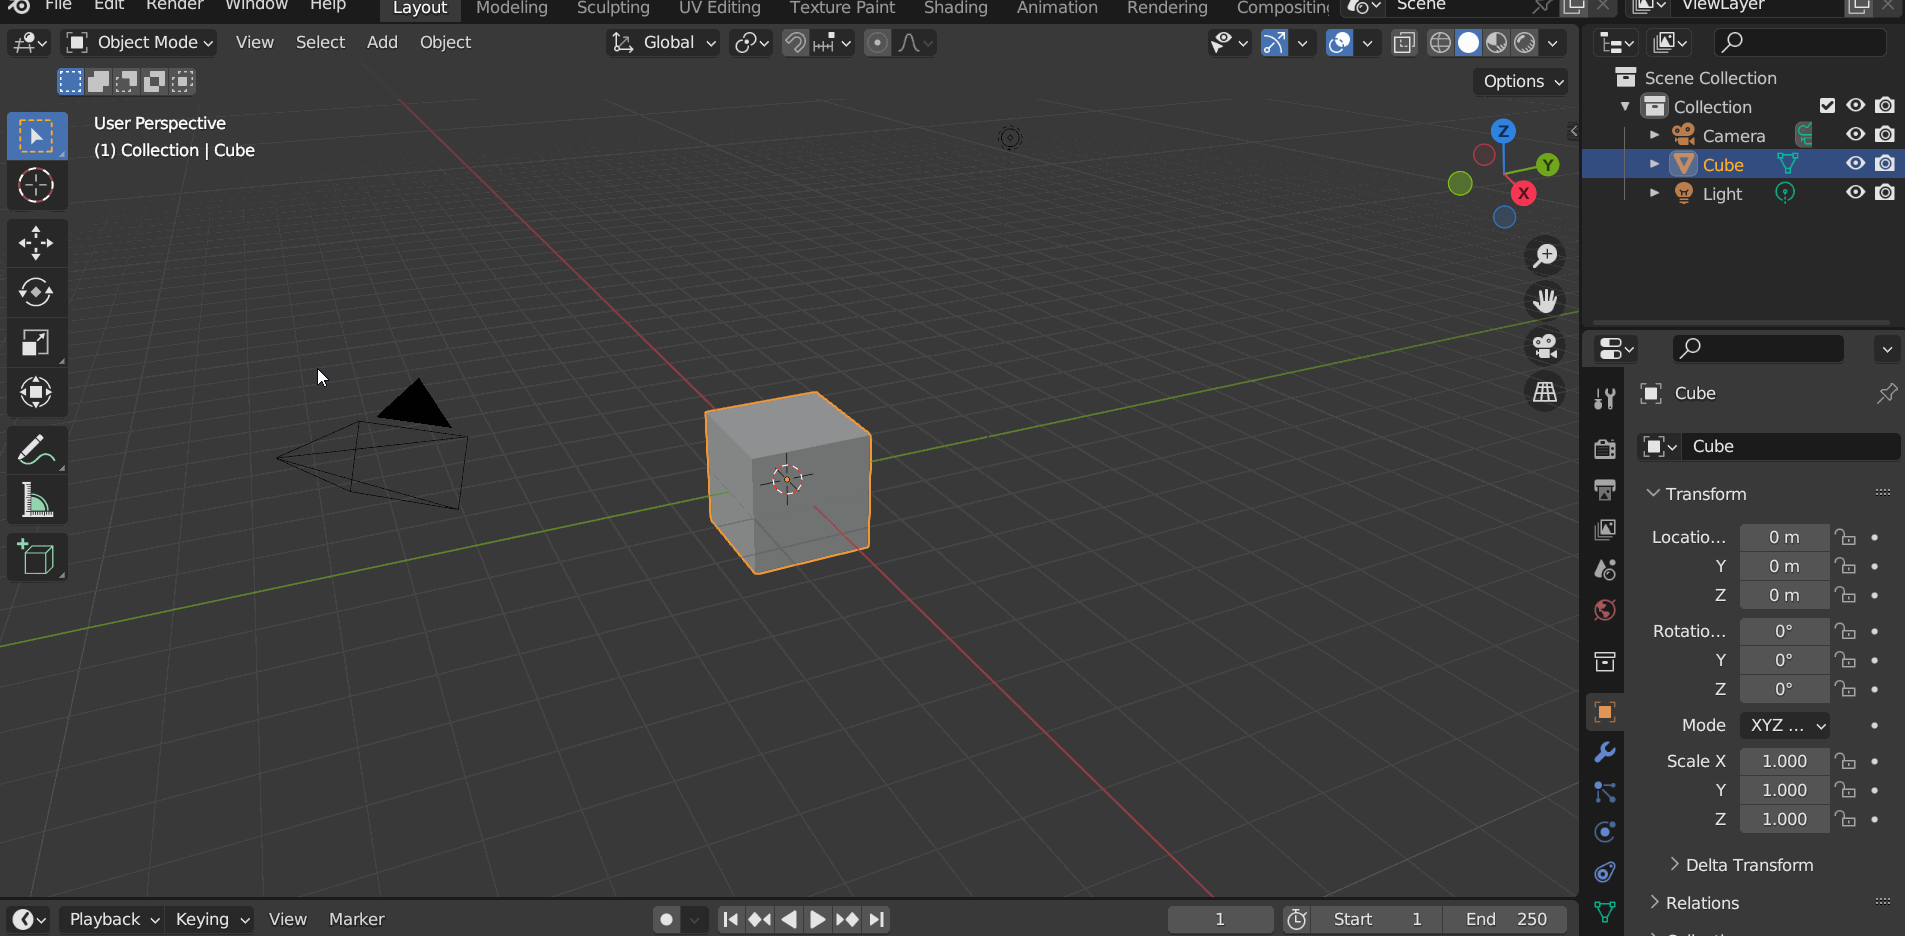Click the red X axis gizmo ball
Screen dimensions: 1905x936
1523,194
